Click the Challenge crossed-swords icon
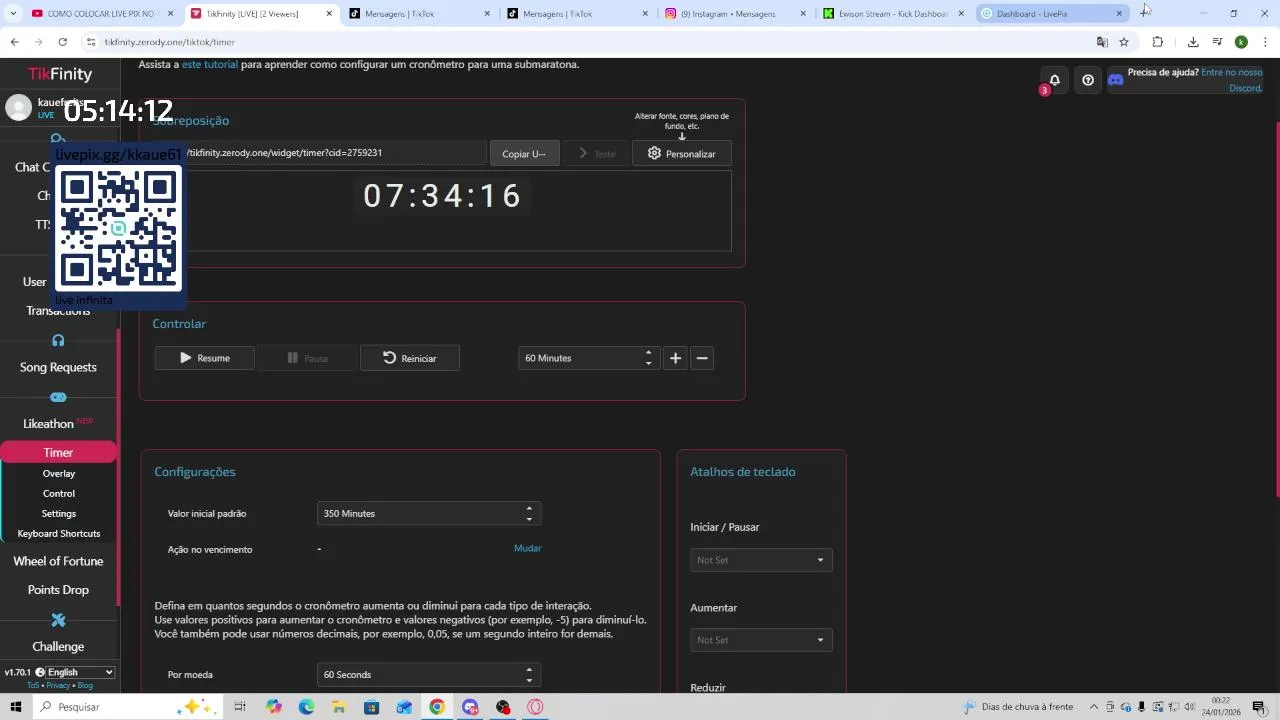 click(58, 620)
